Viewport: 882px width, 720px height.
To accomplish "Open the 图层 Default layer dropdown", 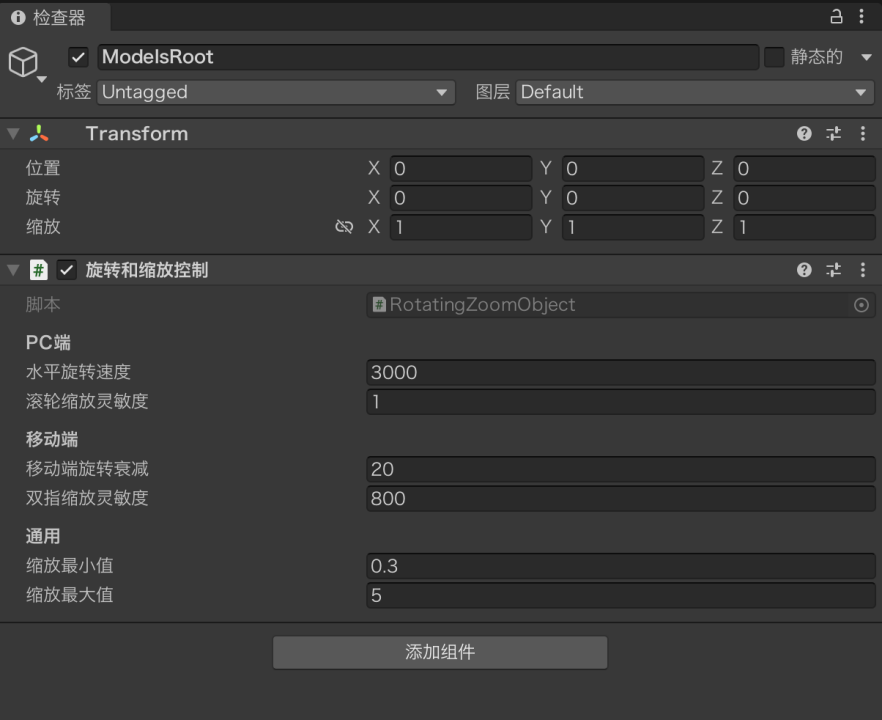I will [x=695, y=92].
